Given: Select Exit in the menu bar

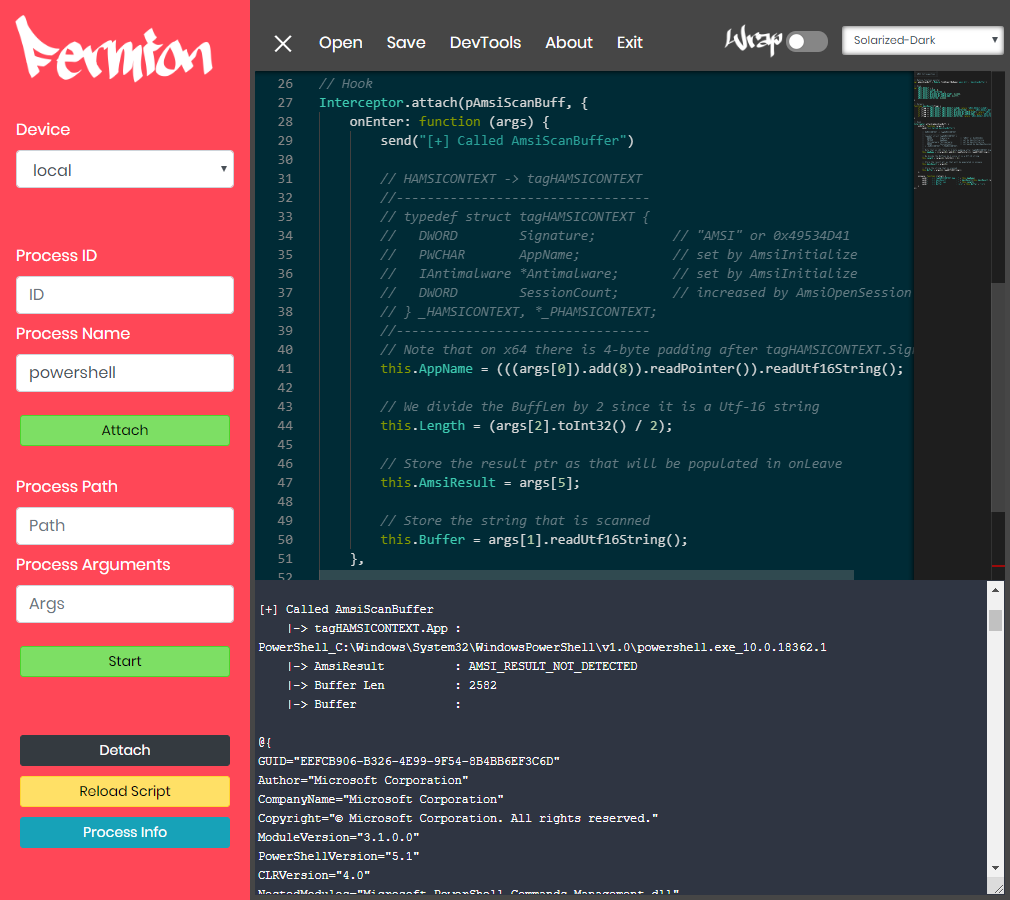Looking at the screenshot, I should tap(629, 43).
